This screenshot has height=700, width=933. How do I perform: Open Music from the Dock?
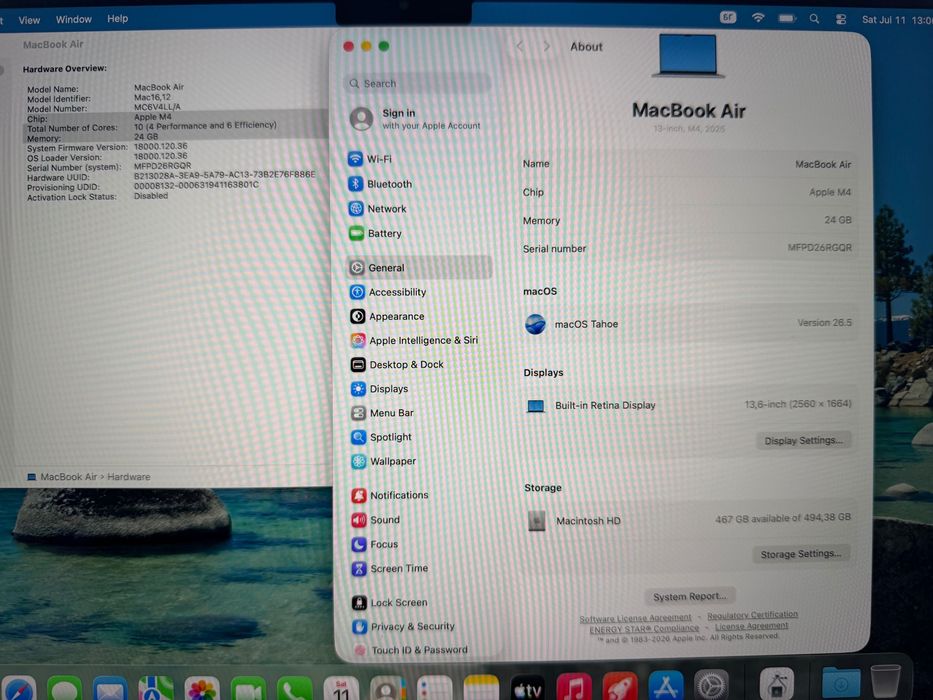pyautogui.click(x=574, y=688)
